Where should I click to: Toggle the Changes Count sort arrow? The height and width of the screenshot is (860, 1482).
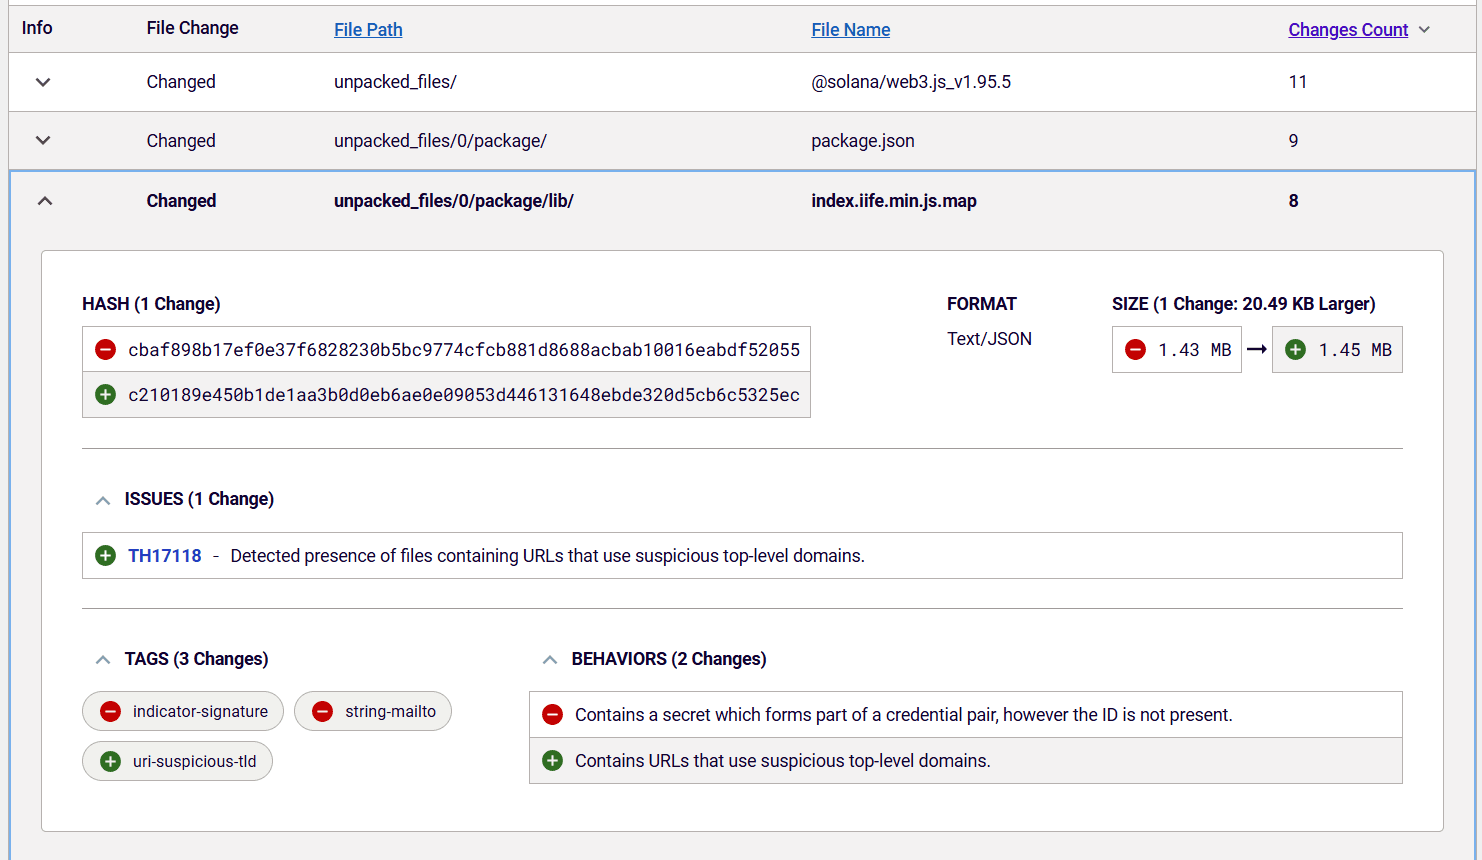[1424, 30]
